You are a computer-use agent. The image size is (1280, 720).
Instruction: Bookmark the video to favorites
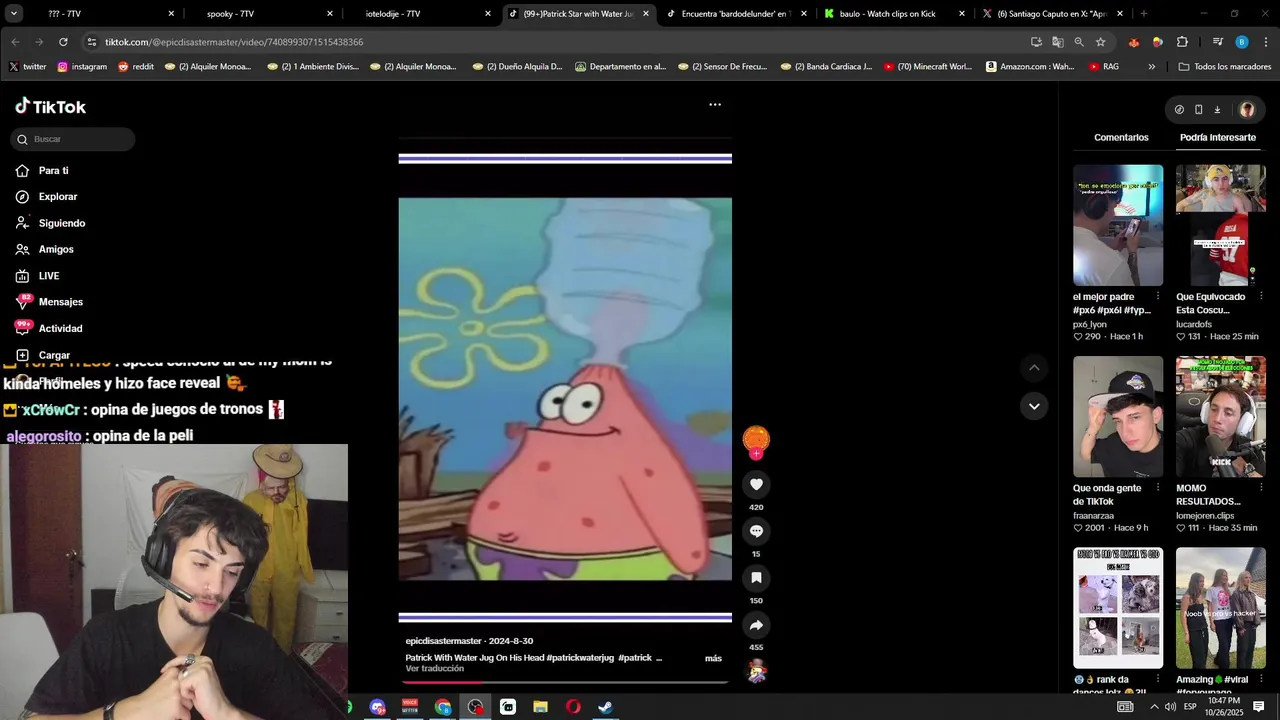coord(756,578)
